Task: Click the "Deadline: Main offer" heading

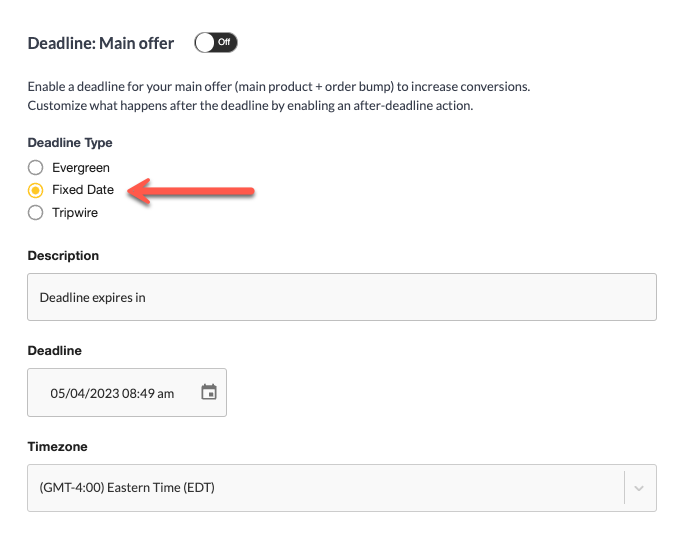Action: click(101, 43)
